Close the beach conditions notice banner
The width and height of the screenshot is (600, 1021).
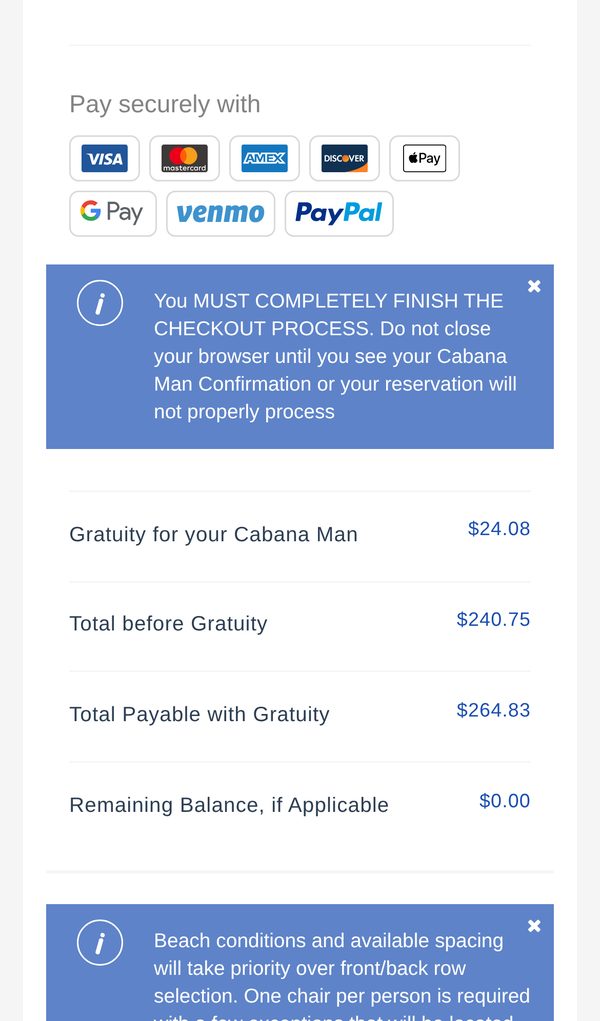point(534,925)
